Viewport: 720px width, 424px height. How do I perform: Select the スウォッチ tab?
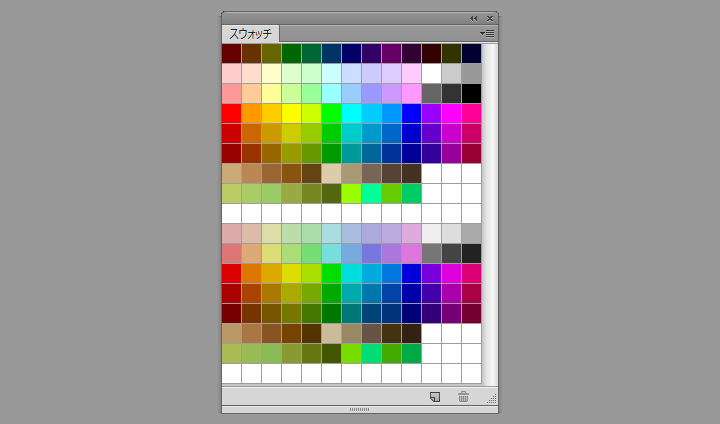coord(251,34)
